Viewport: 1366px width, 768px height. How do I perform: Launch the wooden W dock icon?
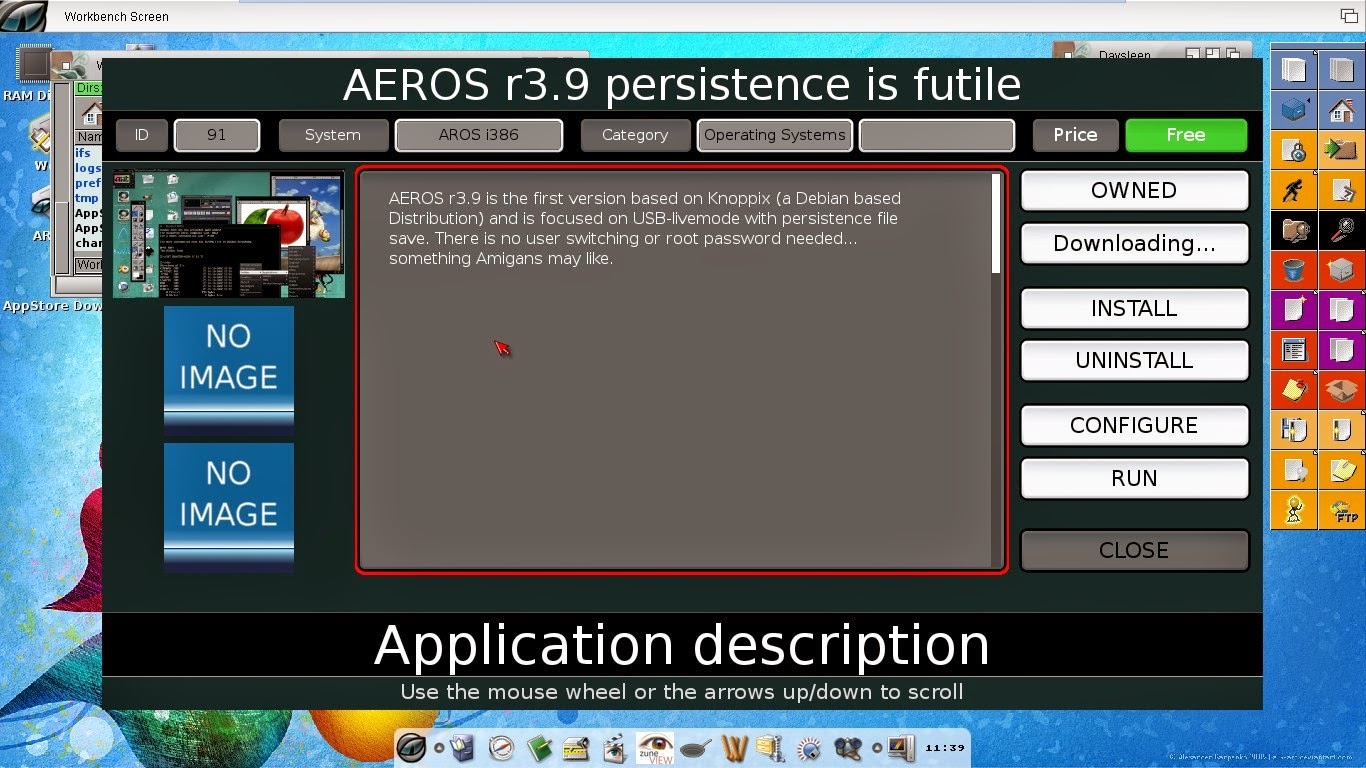(x=734, y=747)
